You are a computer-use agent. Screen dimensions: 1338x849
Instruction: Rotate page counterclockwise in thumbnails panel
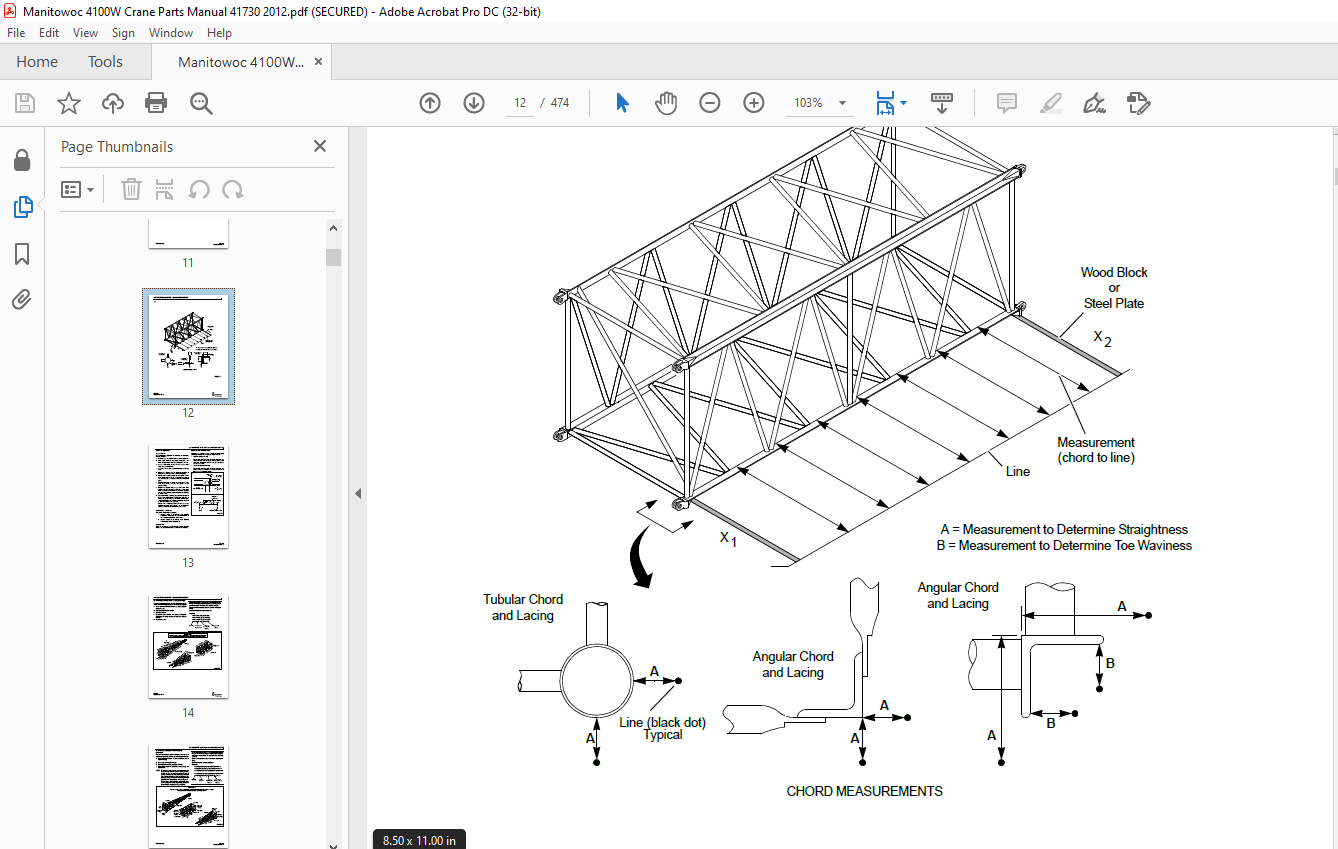(x=199, y=189)
